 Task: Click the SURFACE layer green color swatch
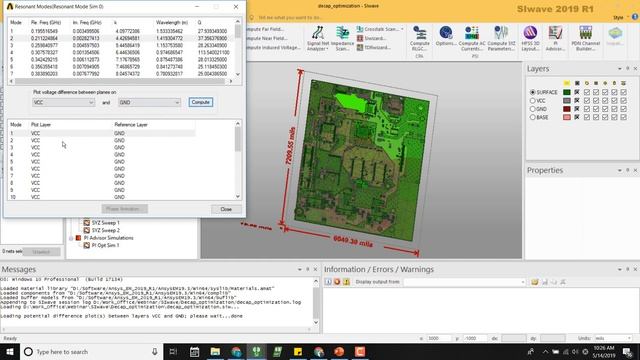coord(567,92)
